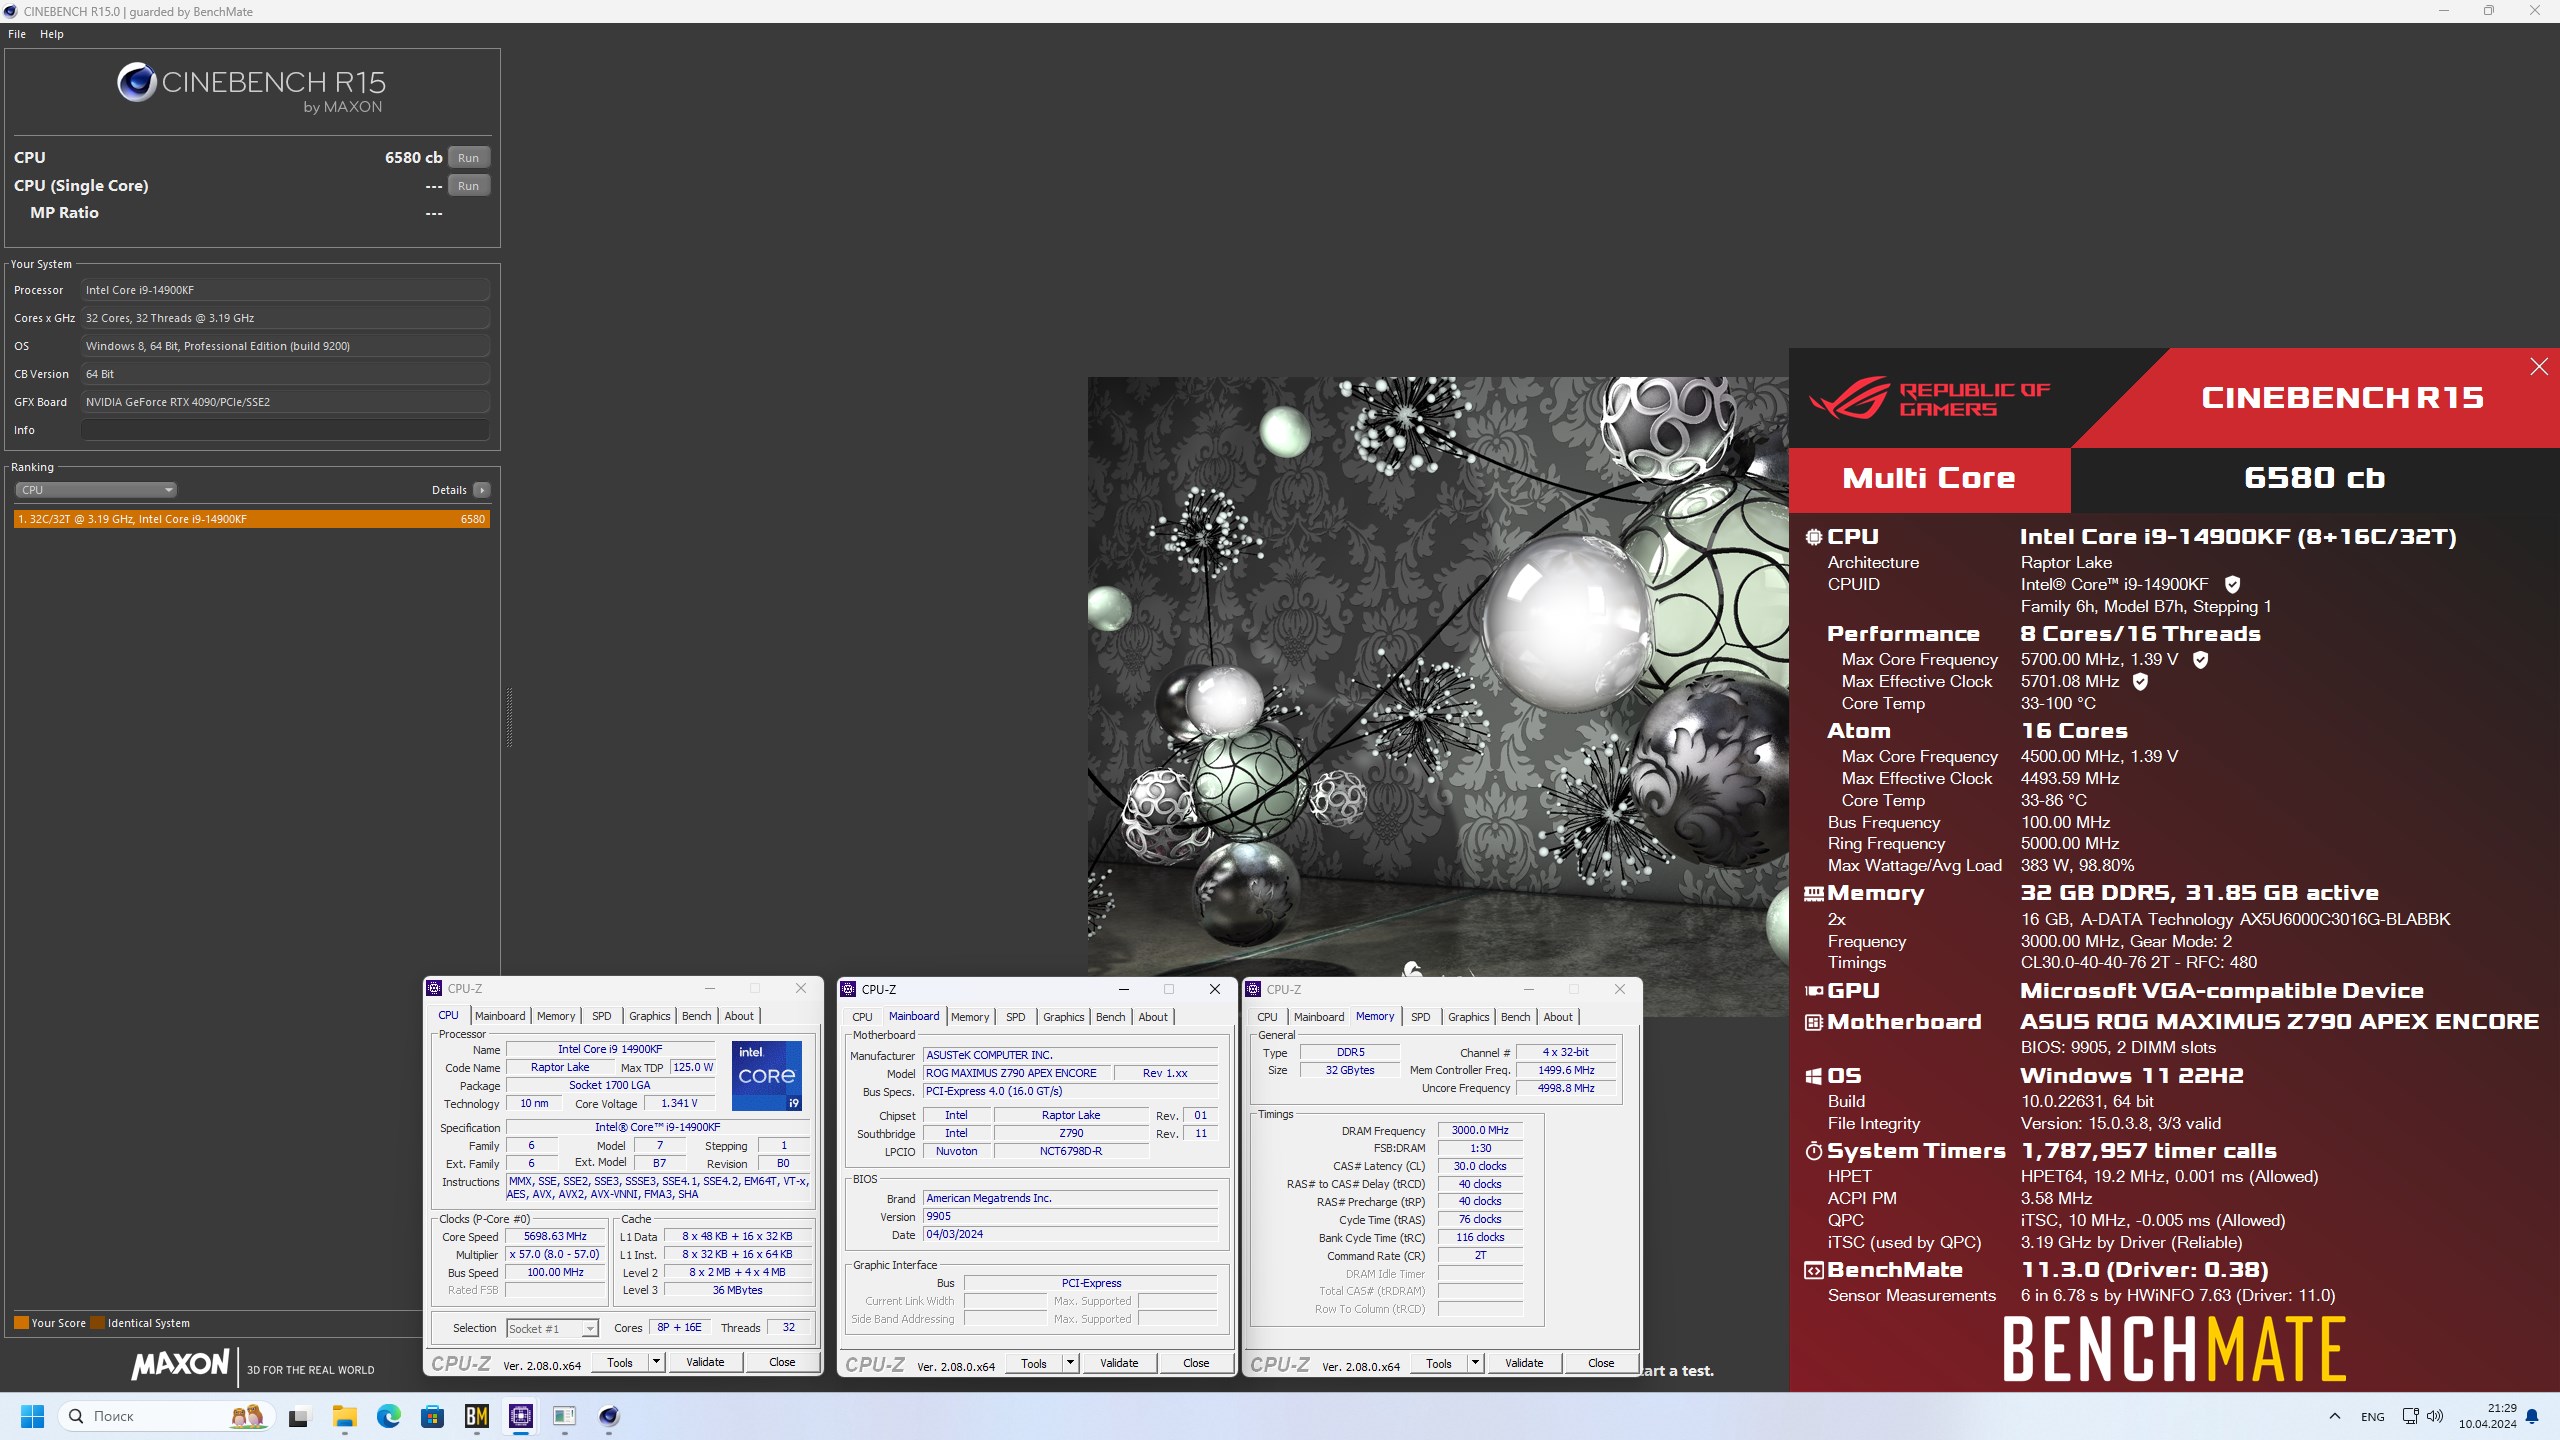Open Tools dropdown arrow in Memory CPU-Z window
Viewport: 2560px width, 1440px height.
coord(1475,1363)
